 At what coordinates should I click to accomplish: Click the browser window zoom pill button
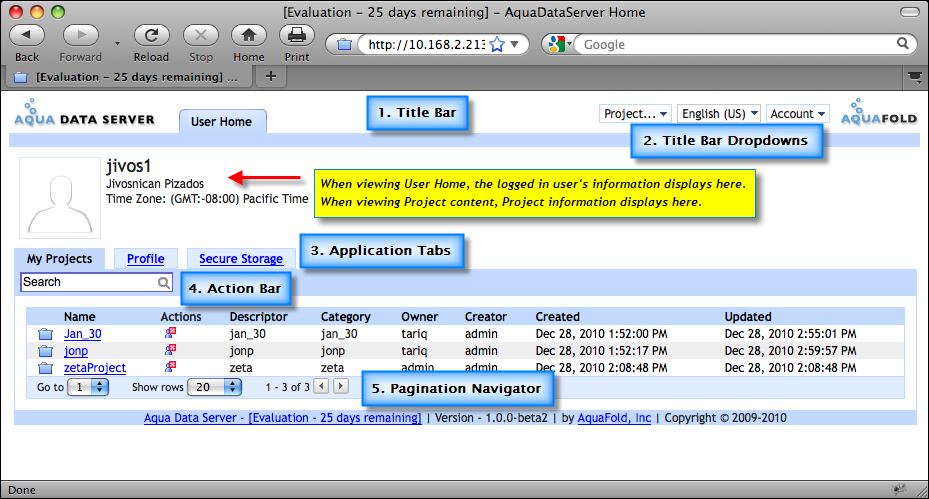click(909, 12)
